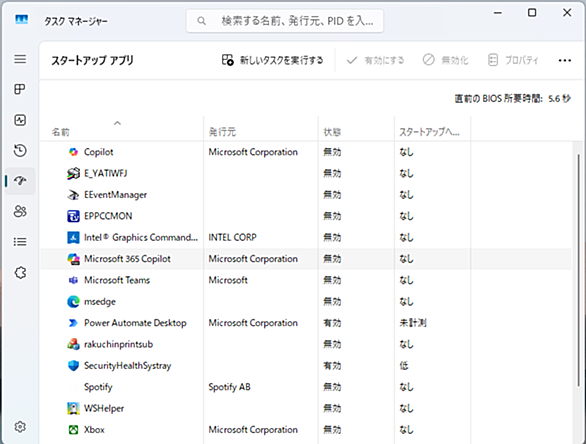The height and width of the screenshot is (444, 586).
Task: Select the EPPCCMON row name
Action: [108, 216]
